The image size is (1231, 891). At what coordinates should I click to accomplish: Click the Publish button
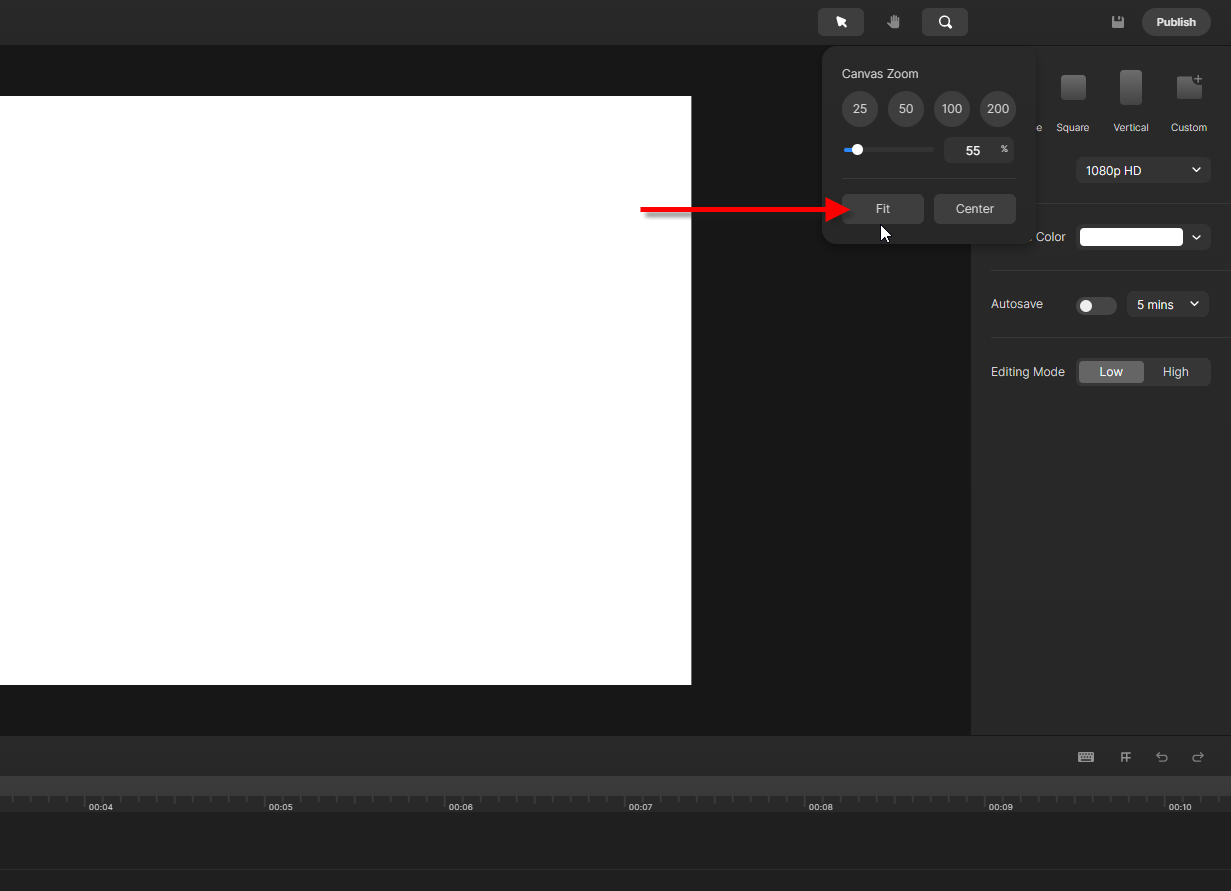[x=1176, y=22]
